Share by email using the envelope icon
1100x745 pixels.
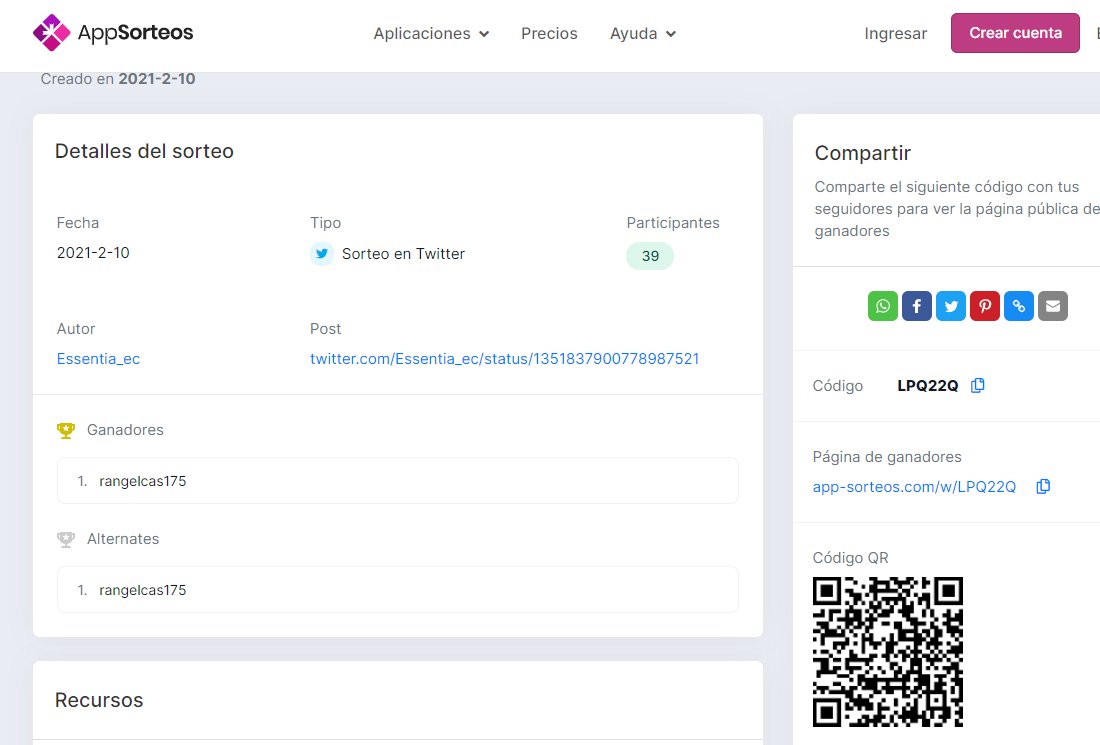[x=1053, y=306]
